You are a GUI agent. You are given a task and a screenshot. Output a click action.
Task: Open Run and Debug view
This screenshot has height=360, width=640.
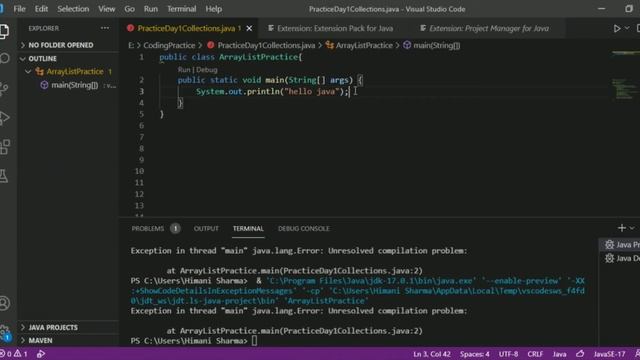pyautogui.click(x=4, y=118)
